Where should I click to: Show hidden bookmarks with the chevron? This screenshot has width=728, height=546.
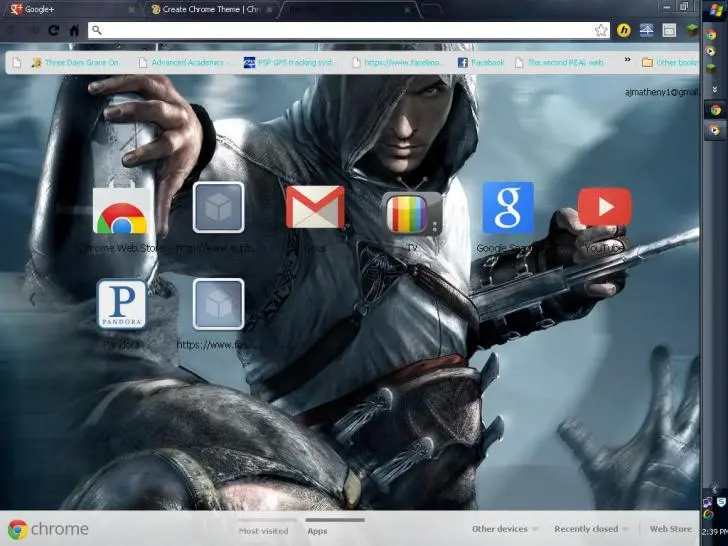(628, 61)
